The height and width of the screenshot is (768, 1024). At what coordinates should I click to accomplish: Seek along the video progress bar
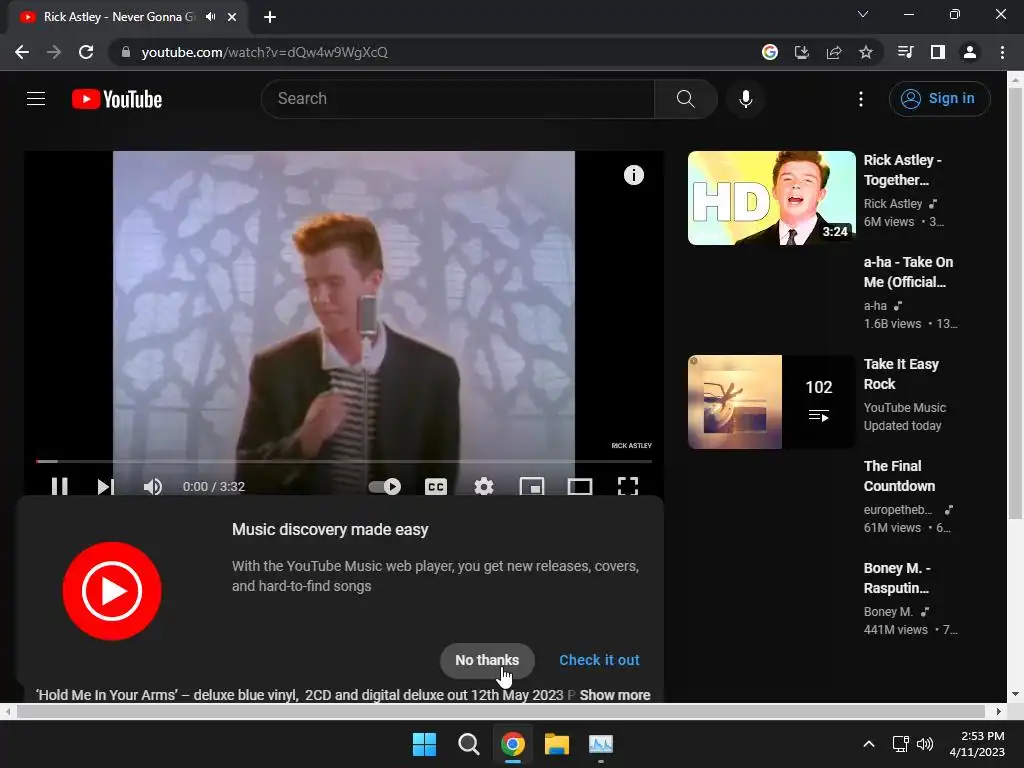coord(344,461)
